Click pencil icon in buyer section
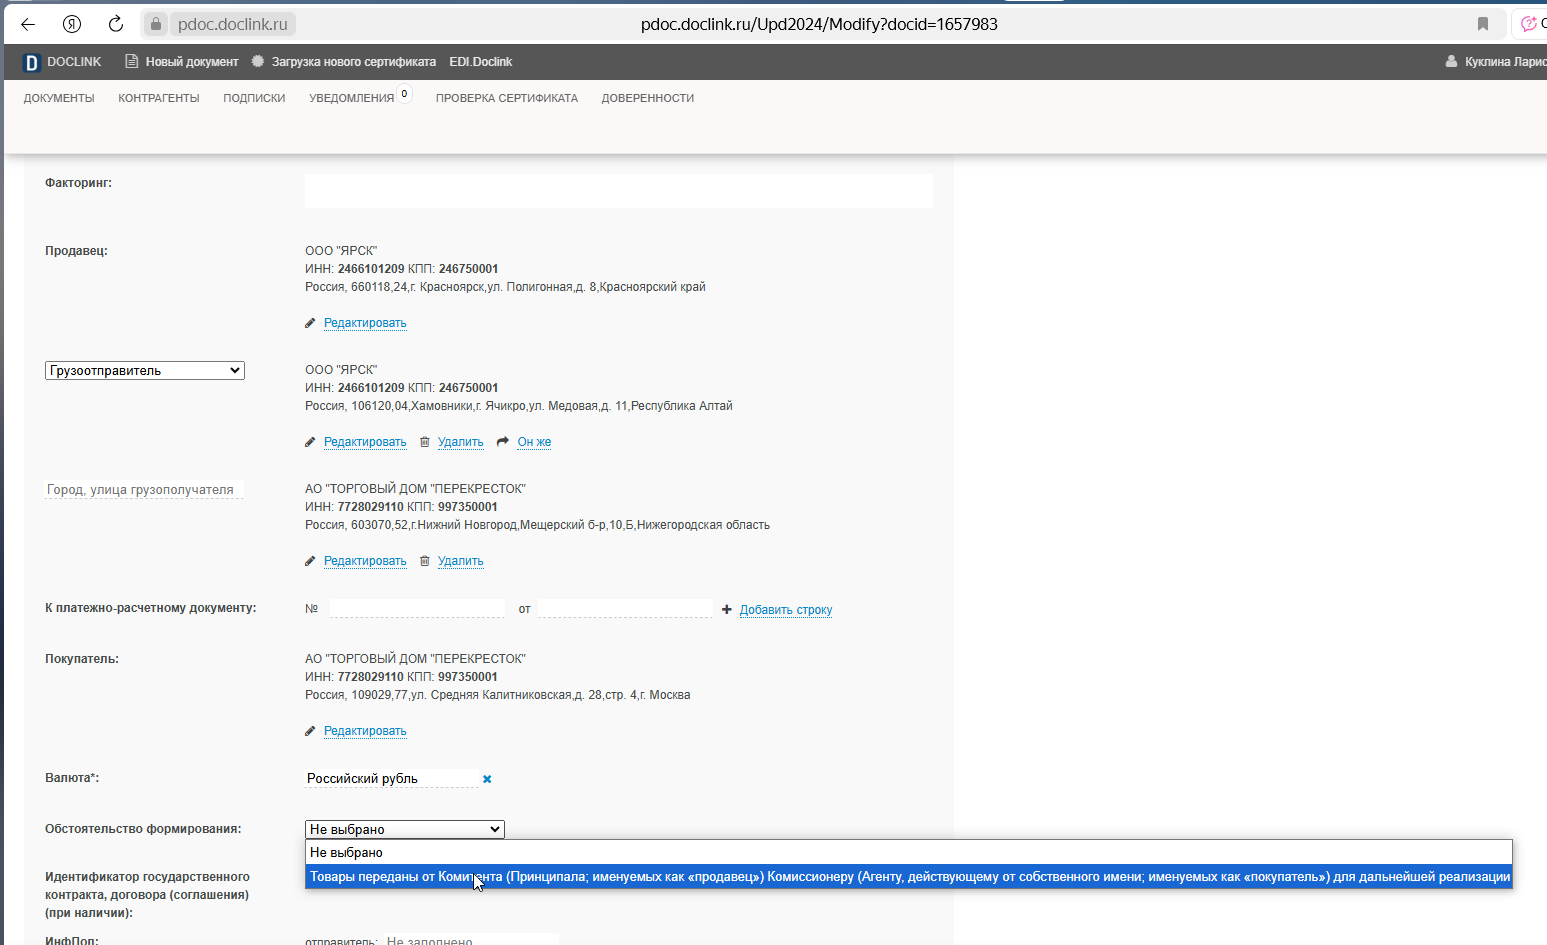This screenshot has width=1547, height=945. (310, 731)
